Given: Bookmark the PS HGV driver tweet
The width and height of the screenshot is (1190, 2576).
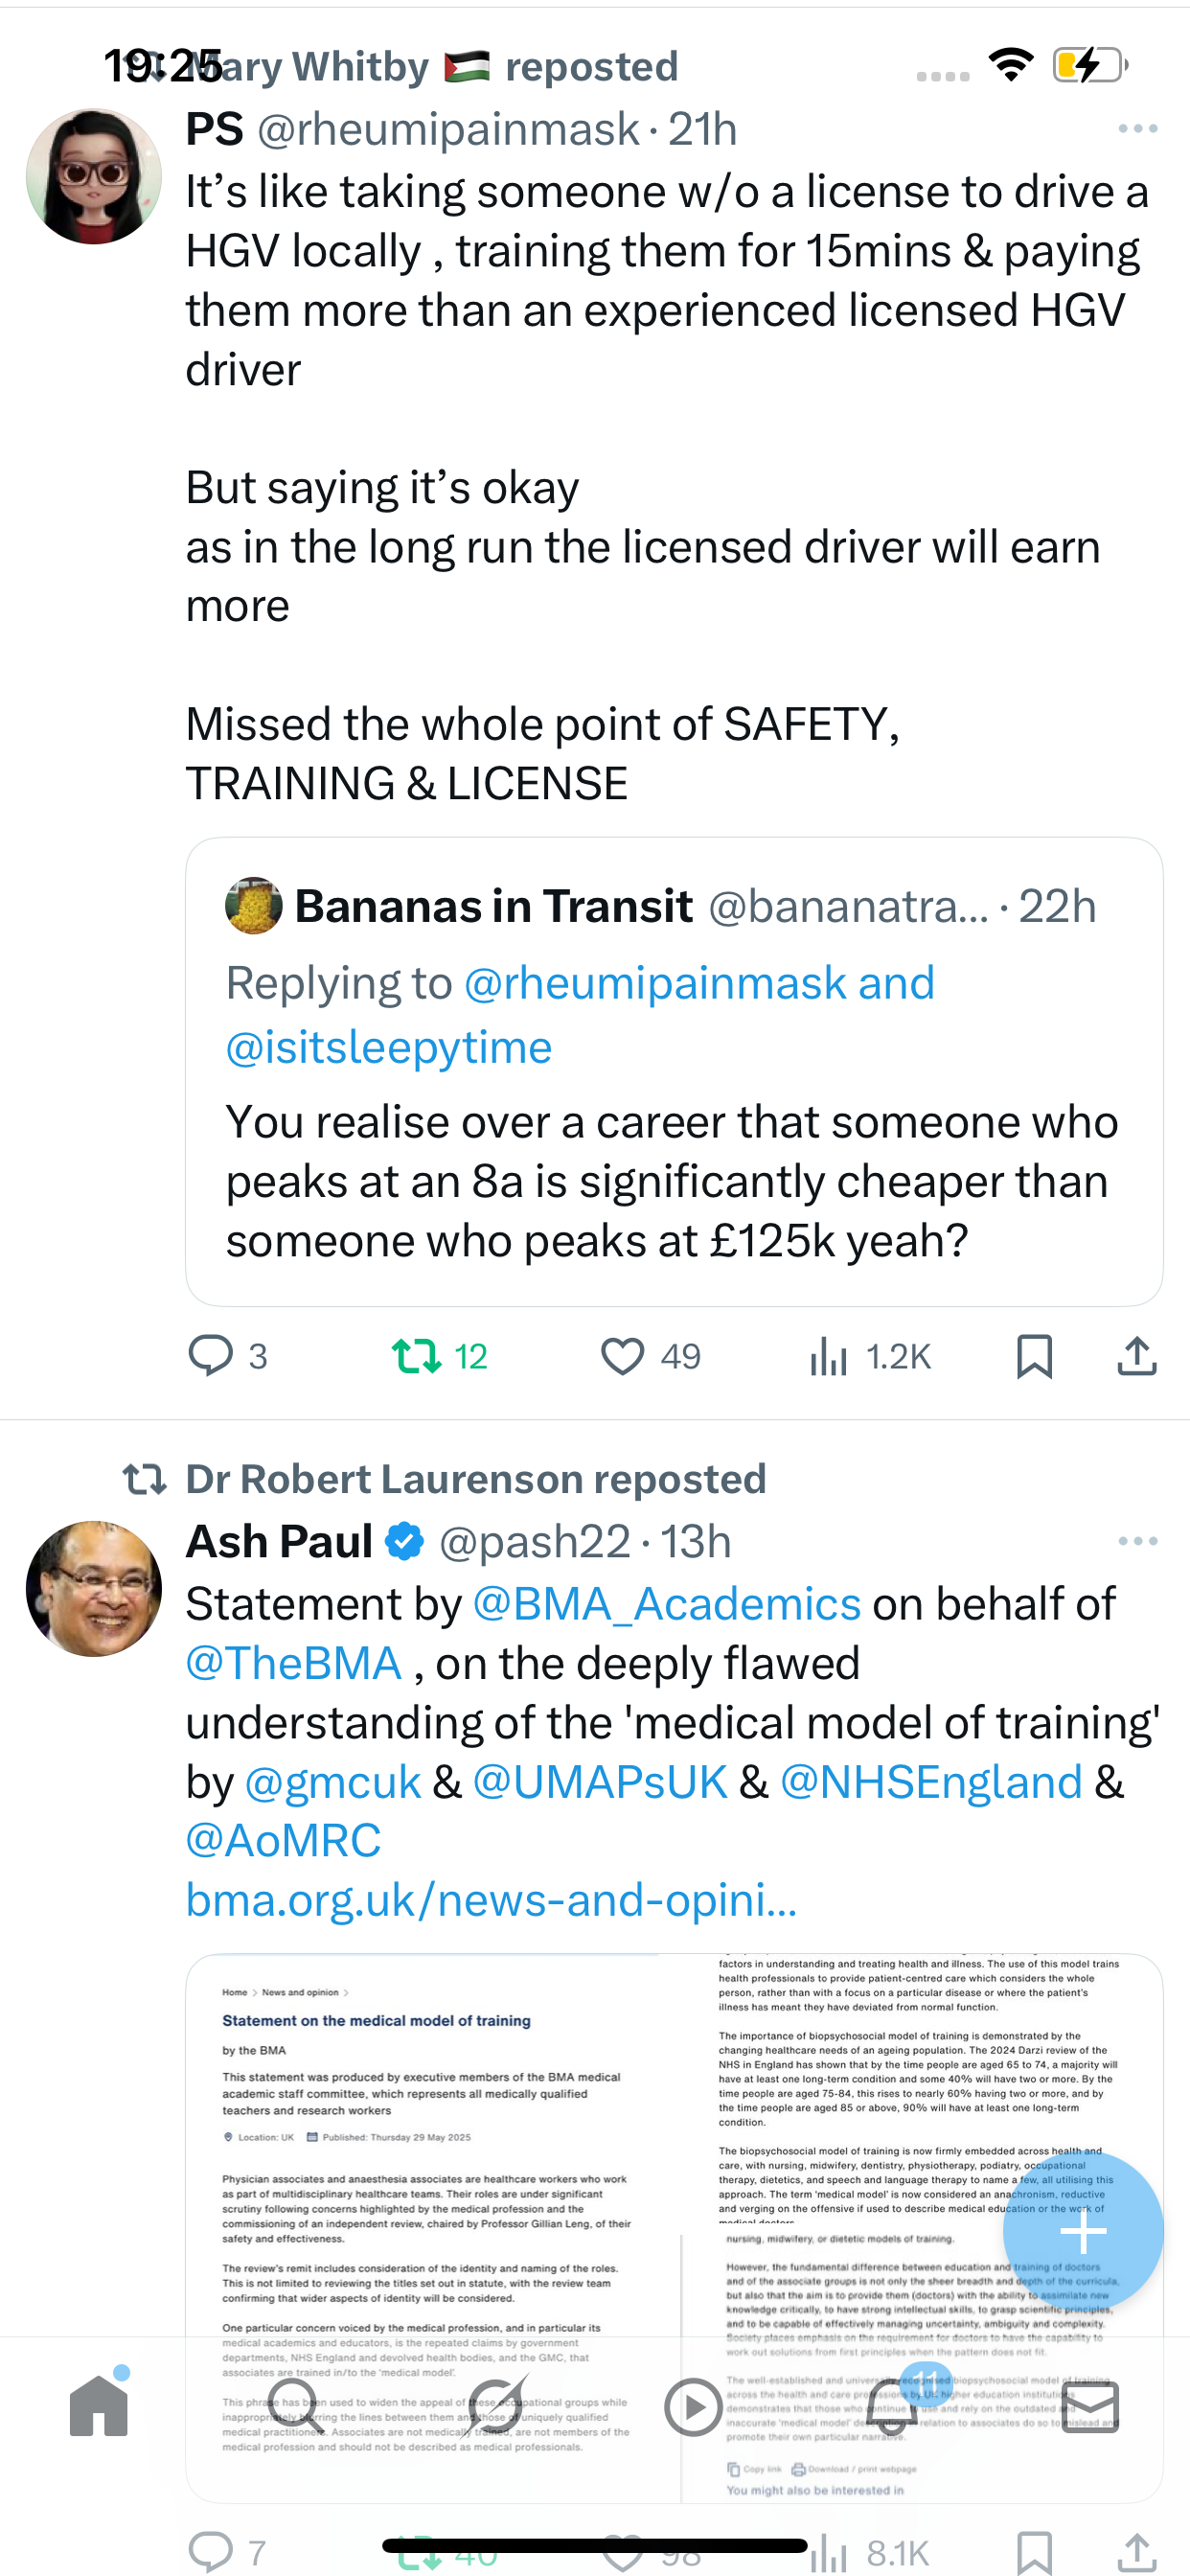Looking at the screenshot, I should click(1033, 1356).
